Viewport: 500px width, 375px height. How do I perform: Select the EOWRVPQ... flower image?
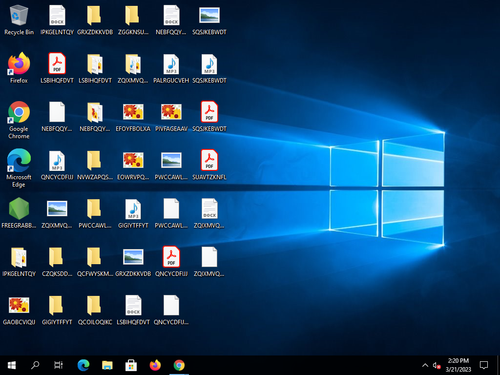(133, 165)
